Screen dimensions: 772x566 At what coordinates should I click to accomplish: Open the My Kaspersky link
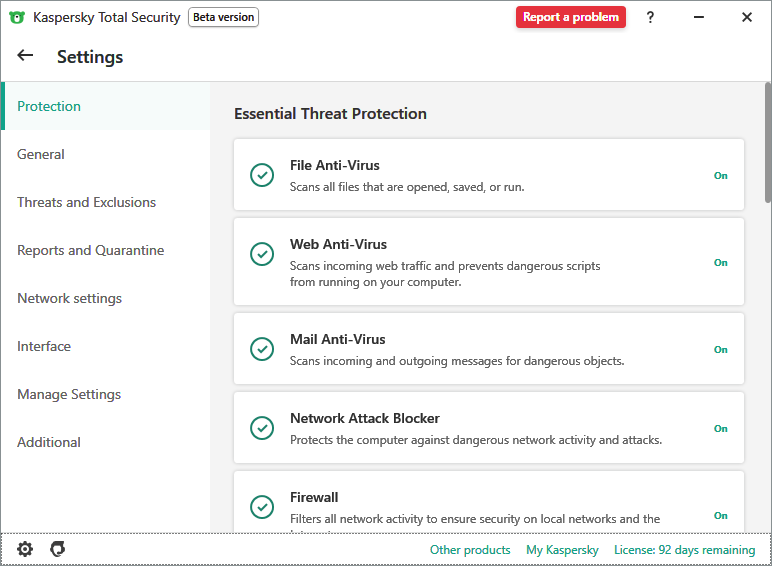click(562, 550)
